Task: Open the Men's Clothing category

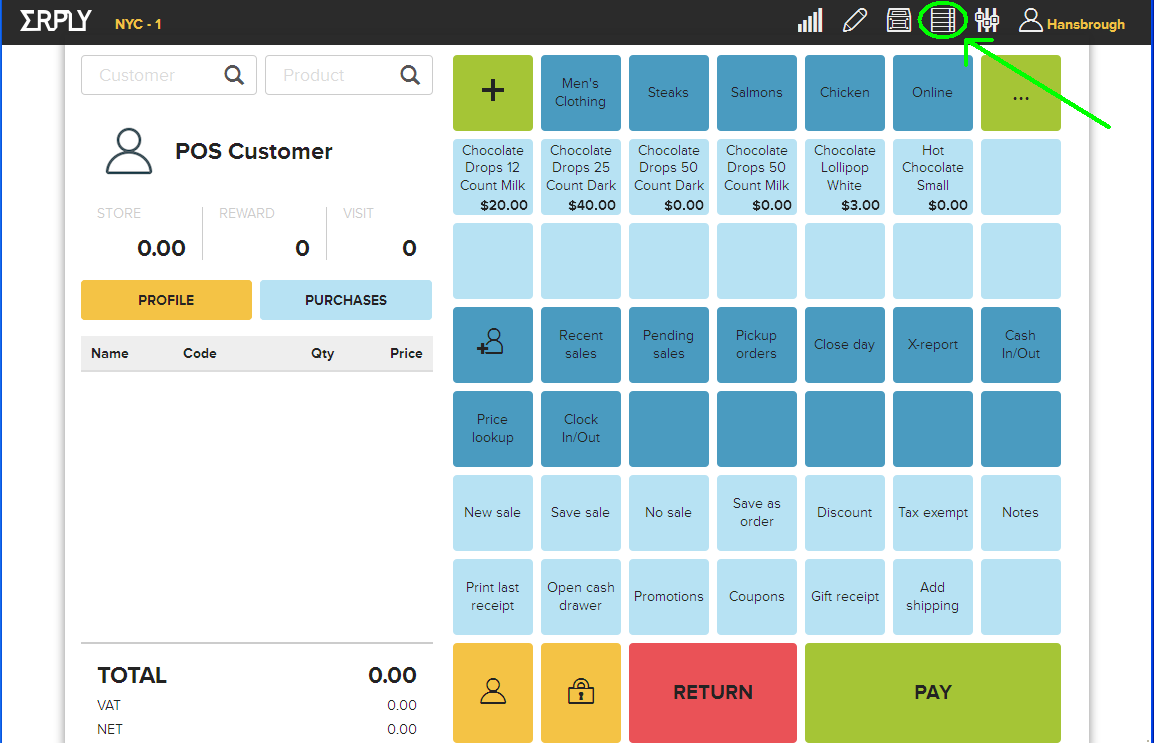Action: pyautogui.click(x=581, y=93)
